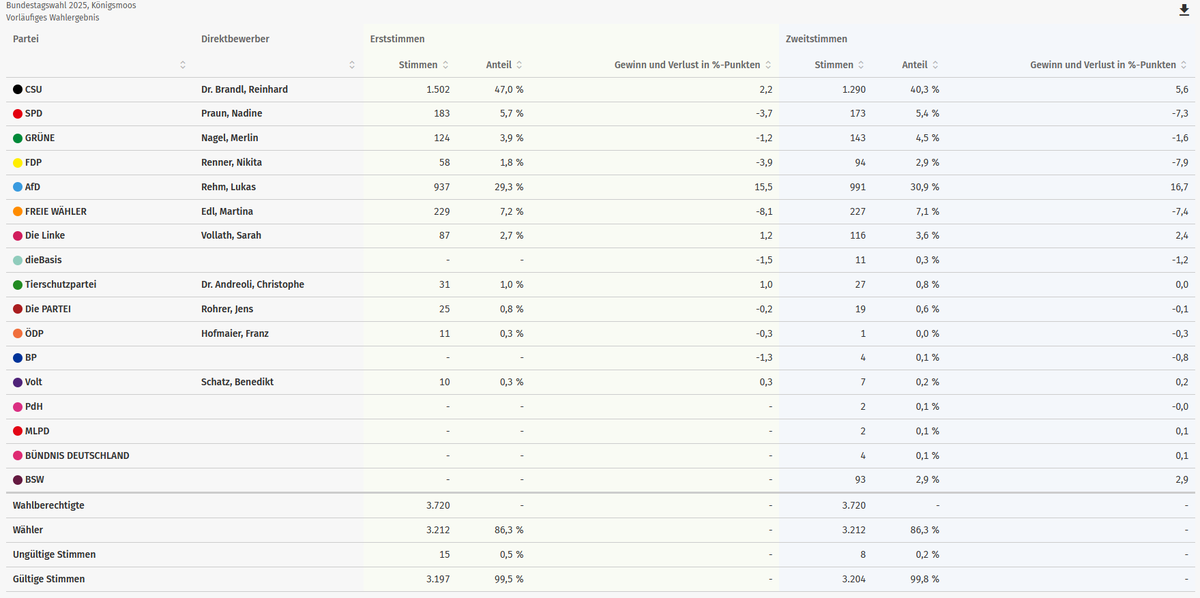Sort Zweitstimmen Gewinn und Verlust column
Screen dimensions: 1200x598
point(1184,65)
